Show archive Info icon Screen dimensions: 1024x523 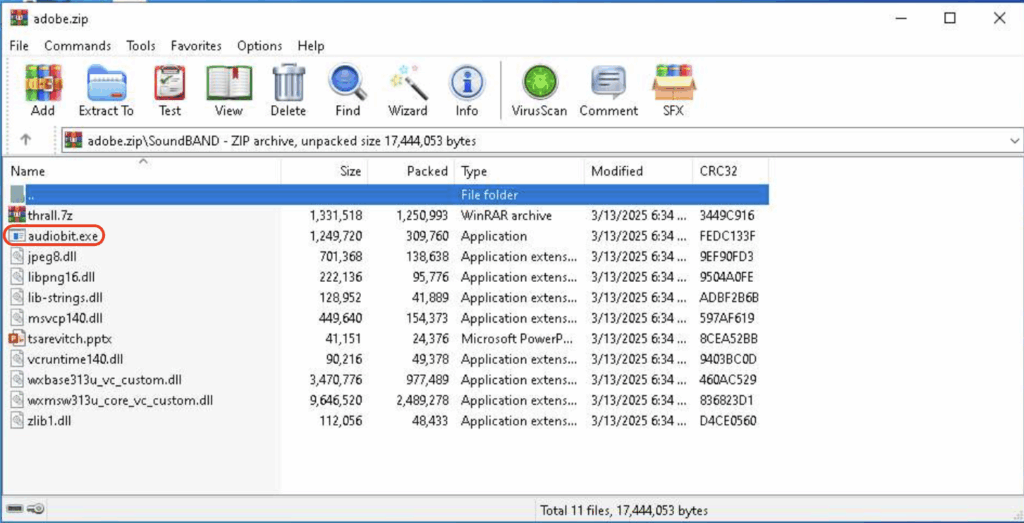pyautogui.click(x=466, y=84)
